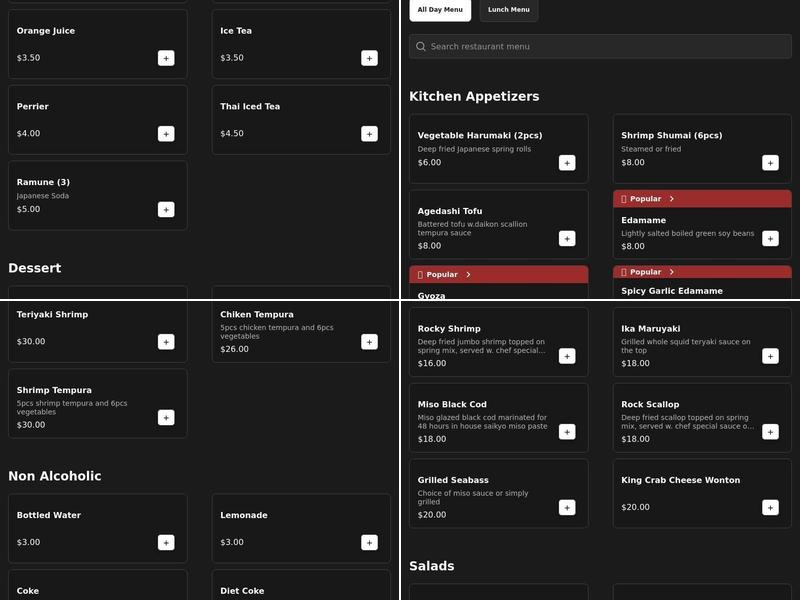Screen dimensions: 800x600
Task: Add Vegetable Harumaki using plus icon
Action: pos(567,163)
